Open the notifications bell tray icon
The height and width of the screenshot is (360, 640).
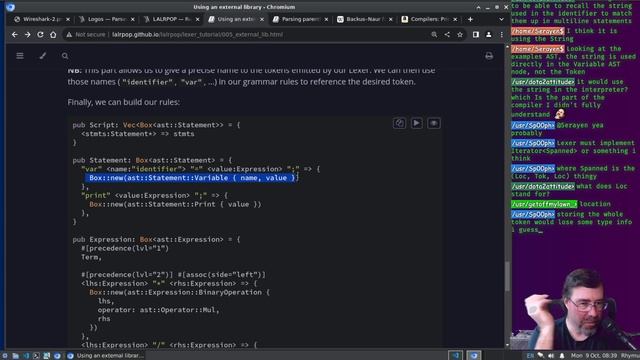point(562,356)
